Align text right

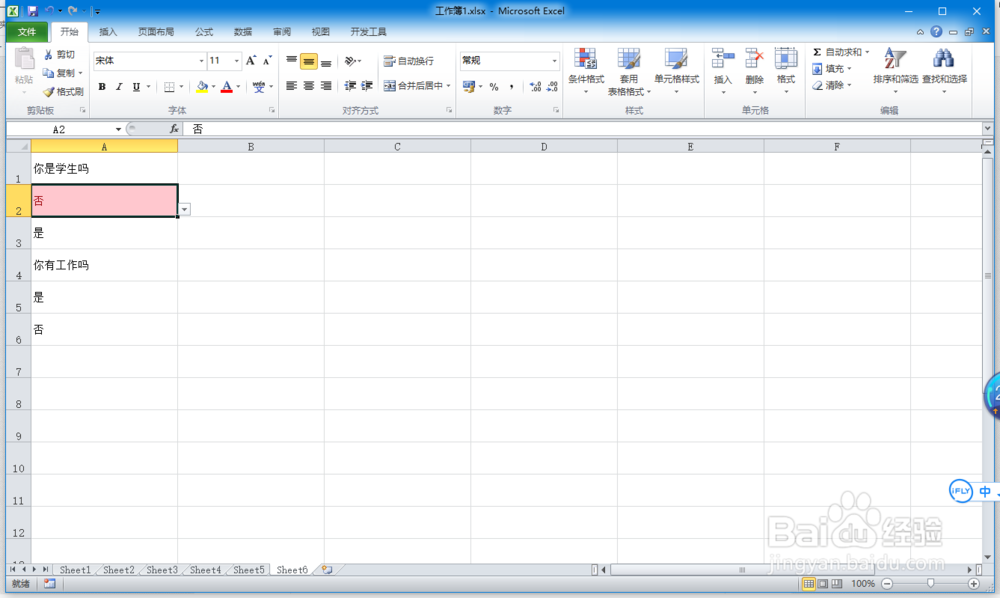coord(326,86)
